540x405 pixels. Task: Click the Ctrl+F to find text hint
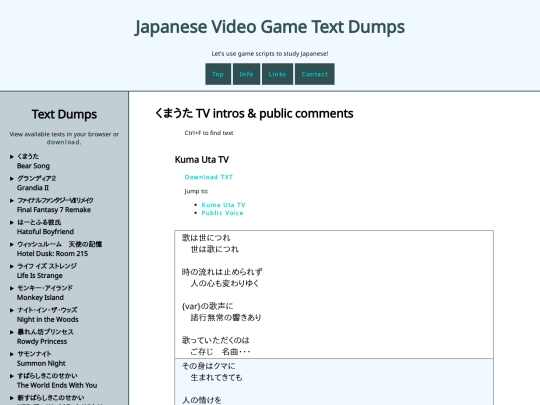[x=209, y=133]
